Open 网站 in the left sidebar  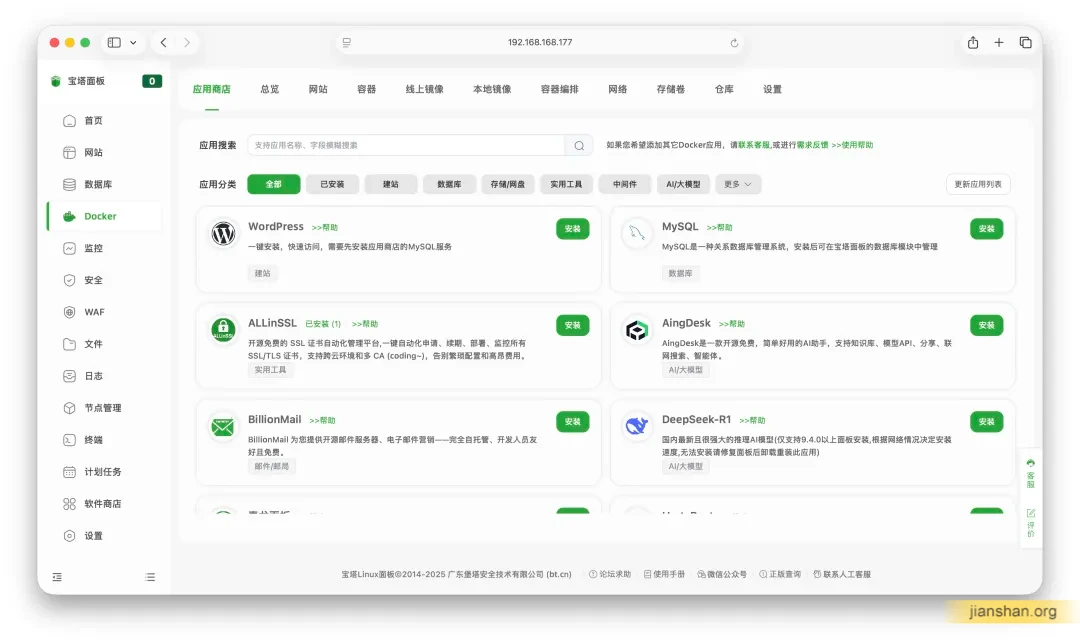coord(93,152)
